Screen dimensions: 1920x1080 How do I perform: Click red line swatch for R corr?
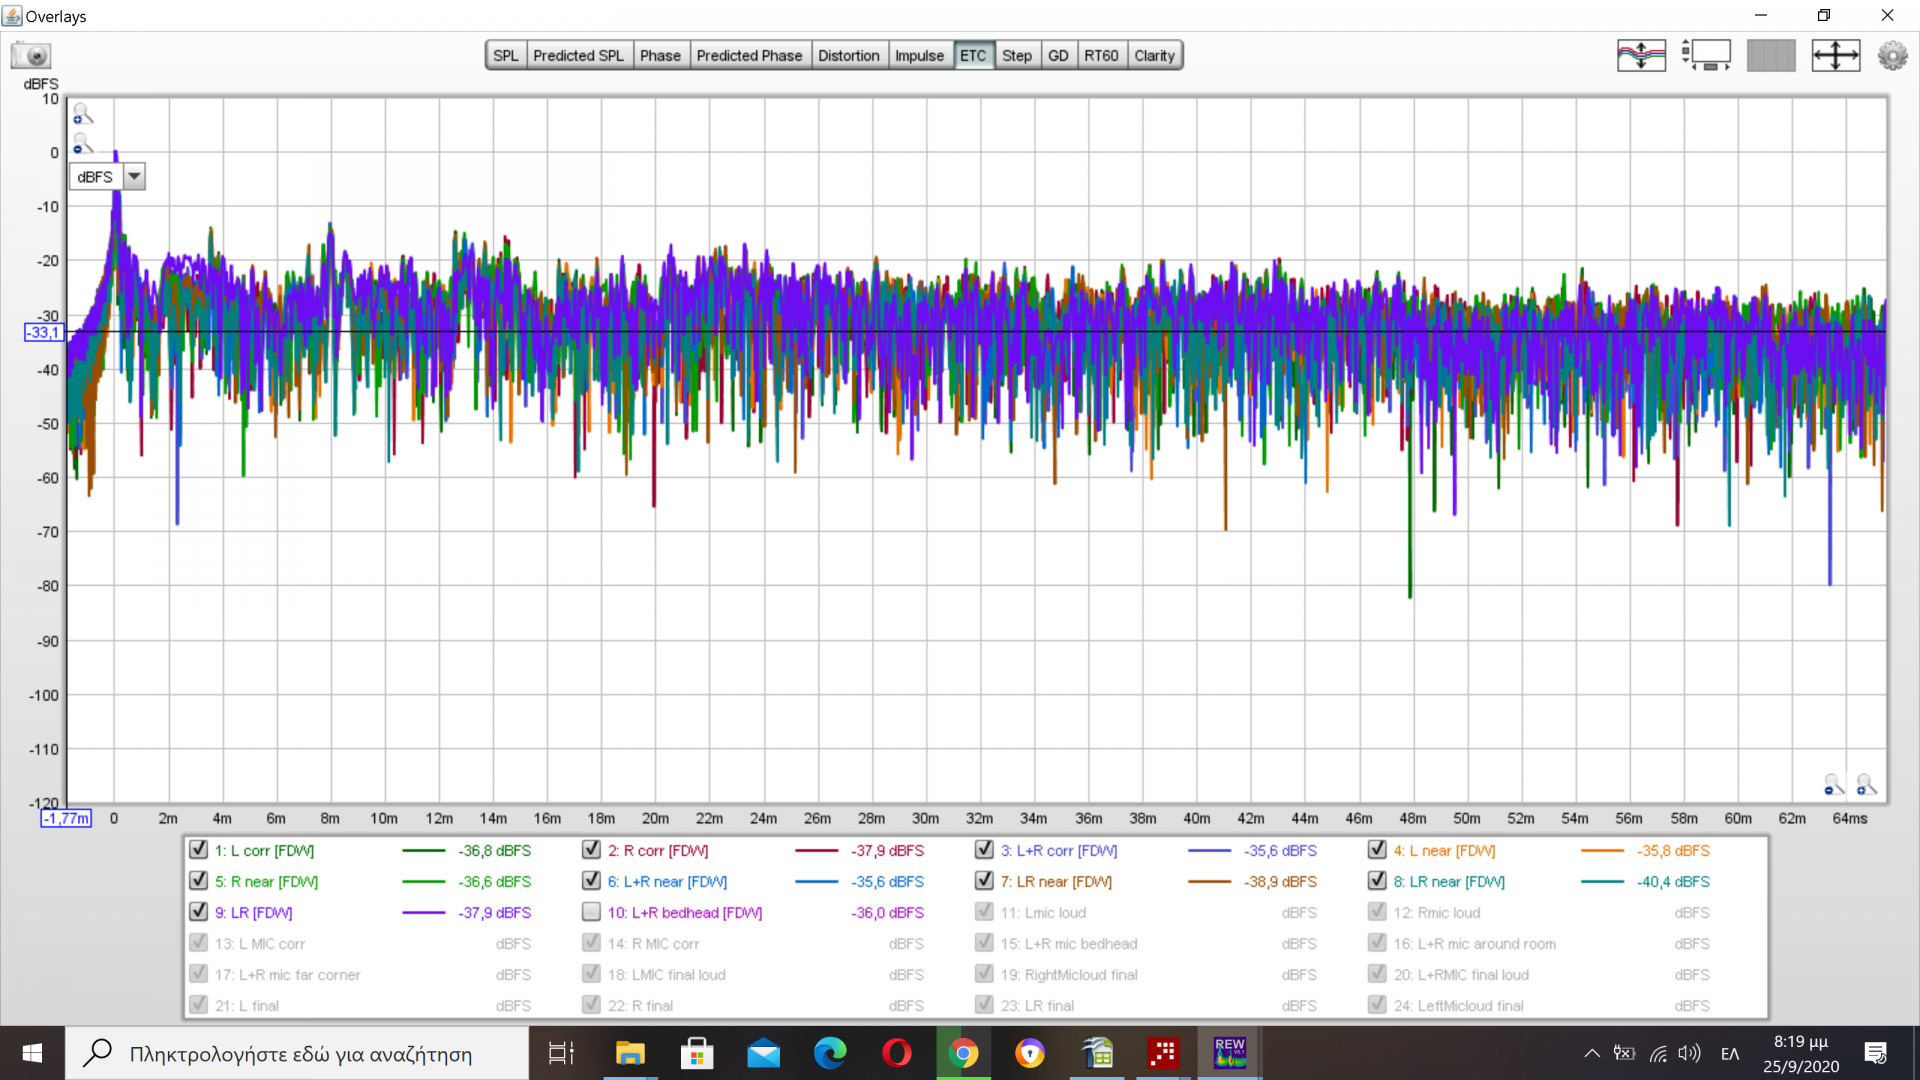pyautogui.click(x=816, y=851)
